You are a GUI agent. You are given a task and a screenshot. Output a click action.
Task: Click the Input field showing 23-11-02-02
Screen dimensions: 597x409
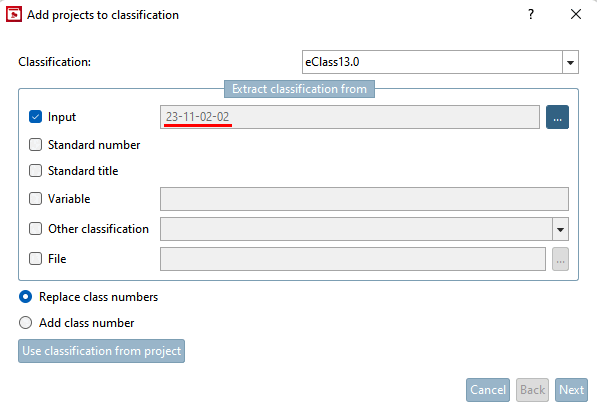click(x=350, y=117)
